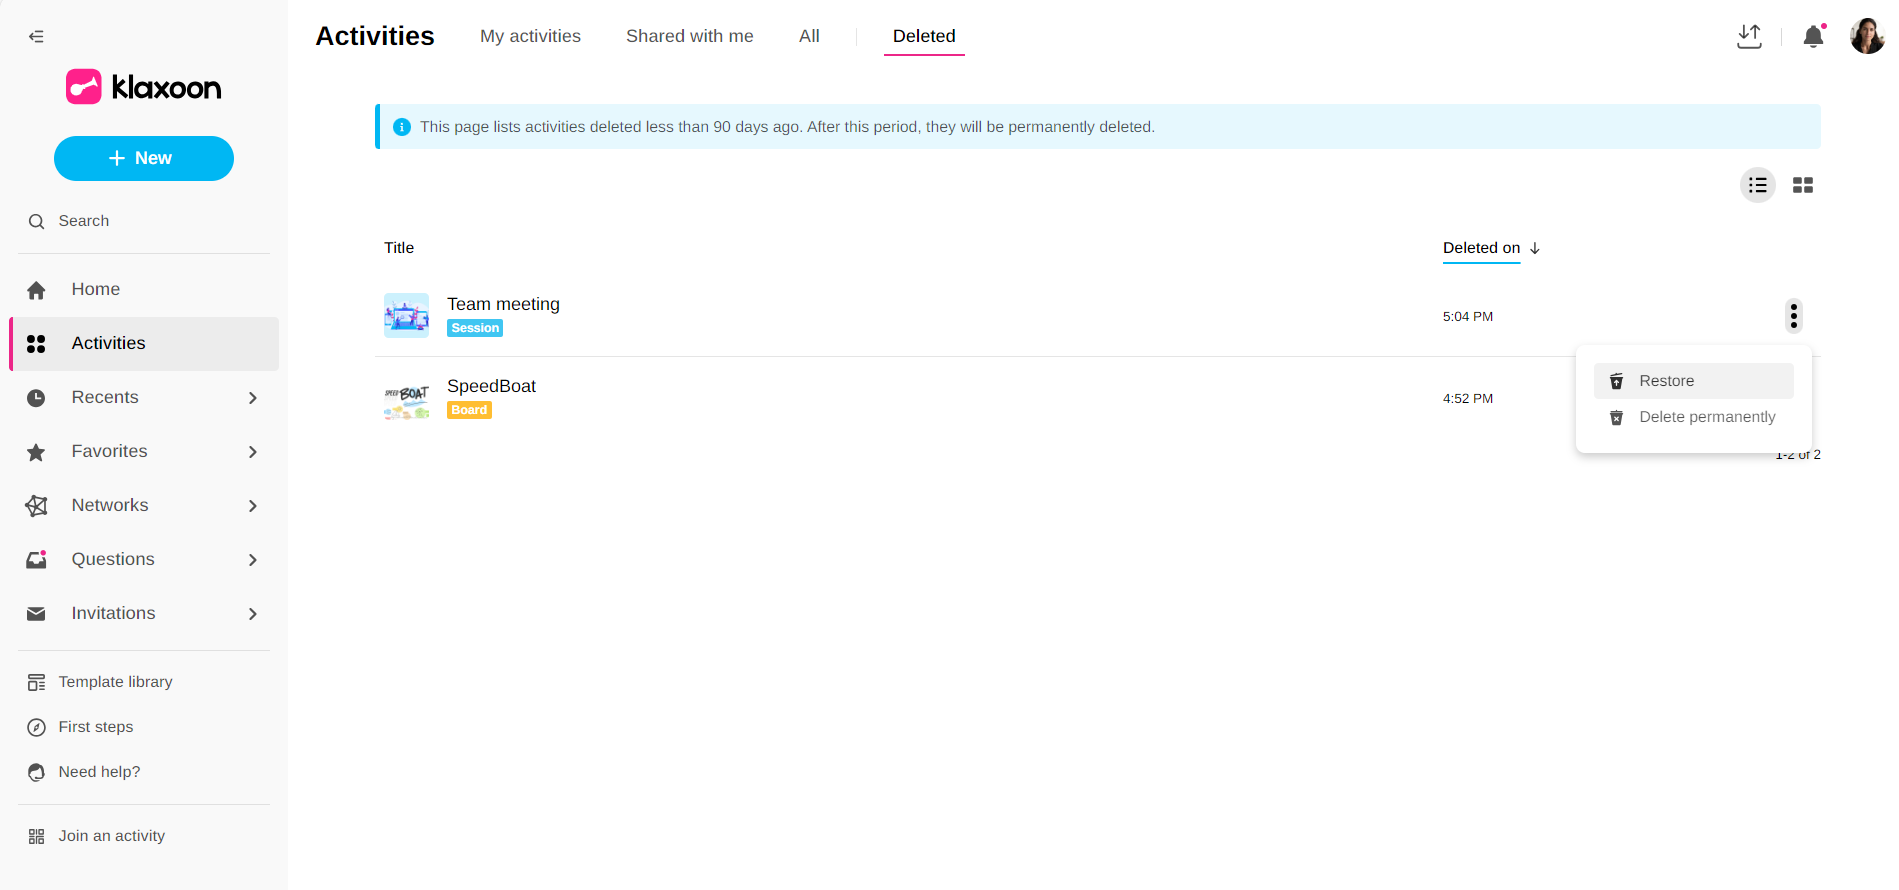Click the New button
The width and height of the screenshot is (1899, 890).
coord(144,158)
